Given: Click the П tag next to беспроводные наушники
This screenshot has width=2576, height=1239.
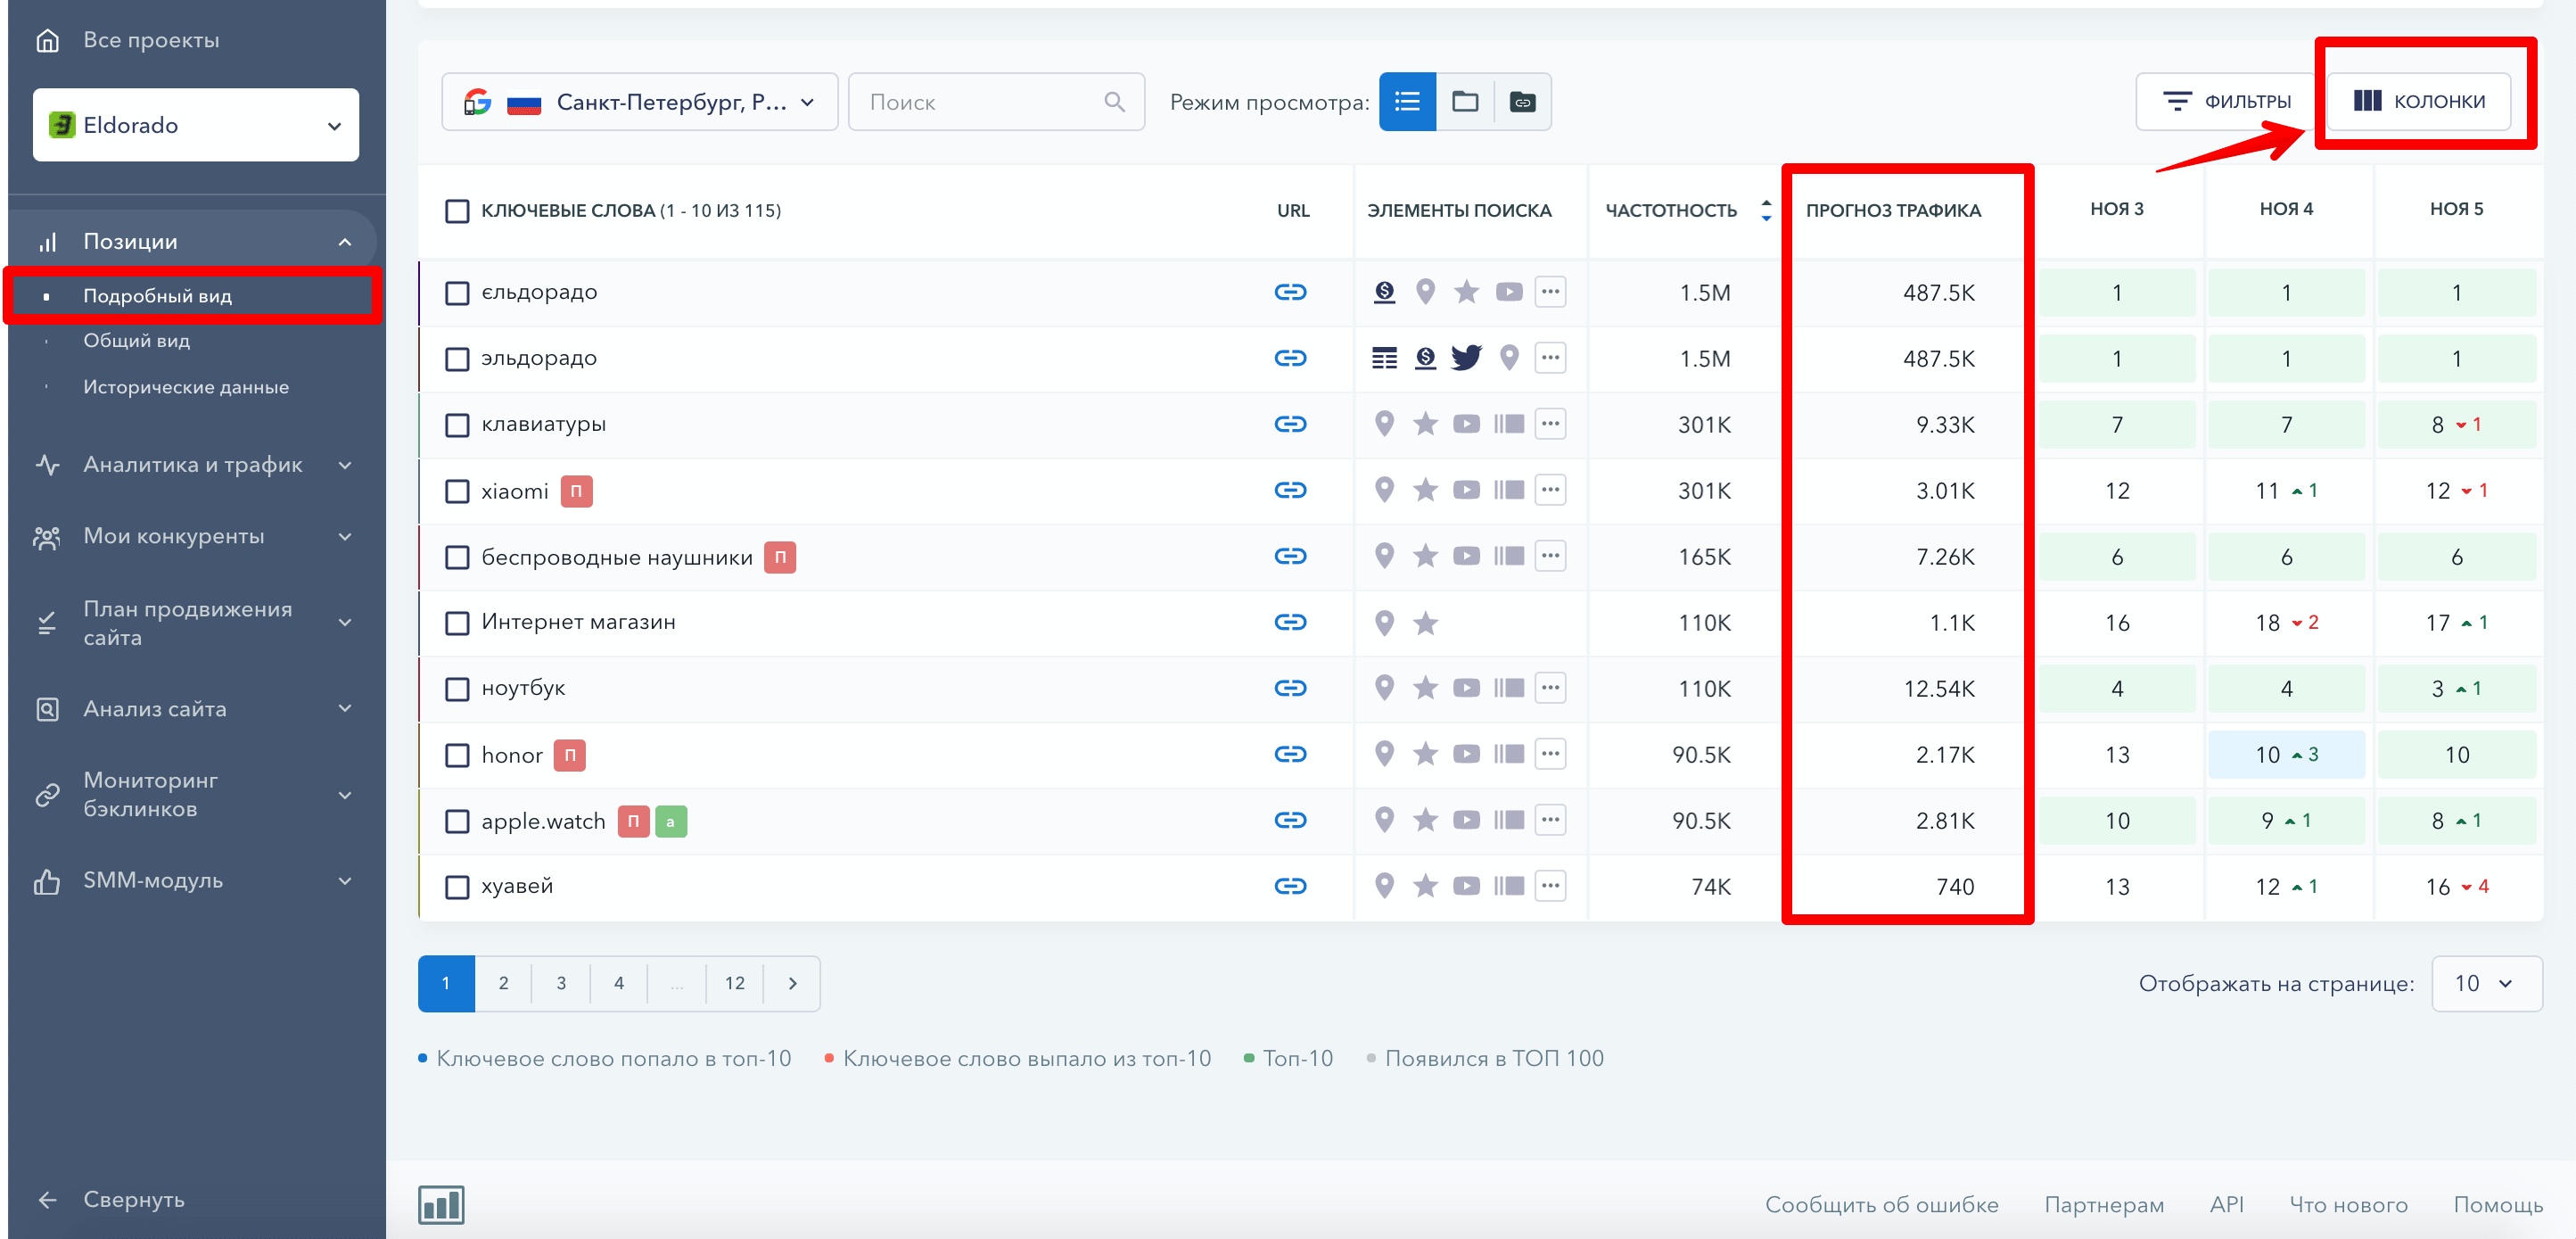Looking at the screenshot, I should (x=780, y=557).
